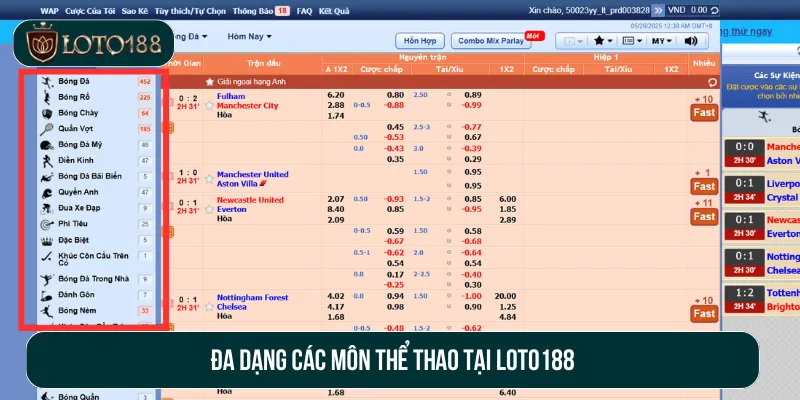Favorite the Fulham vs Manchester City match

209,106
